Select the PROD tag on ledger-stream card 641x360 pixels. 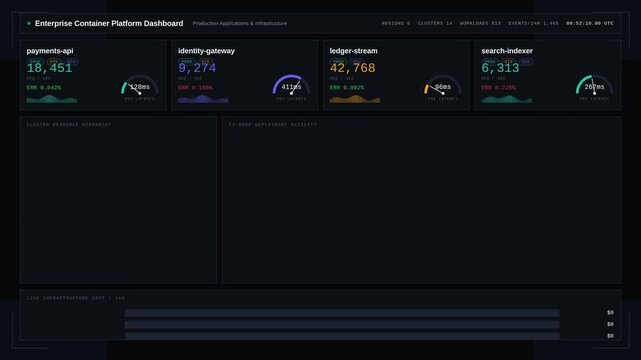click(338, 61)
